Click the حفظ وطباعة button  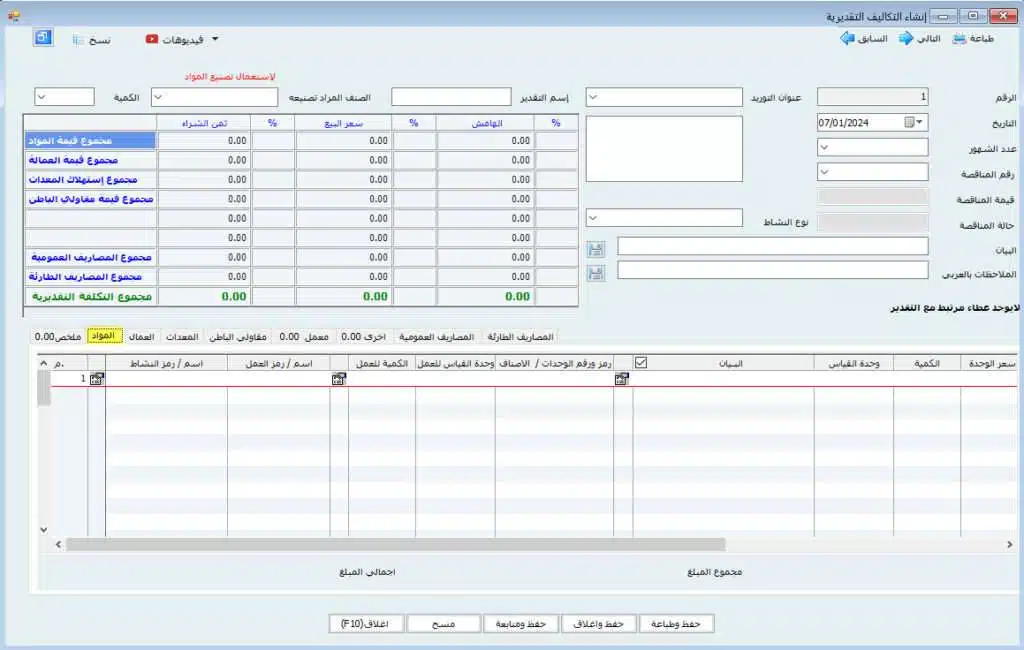[677, 624]
